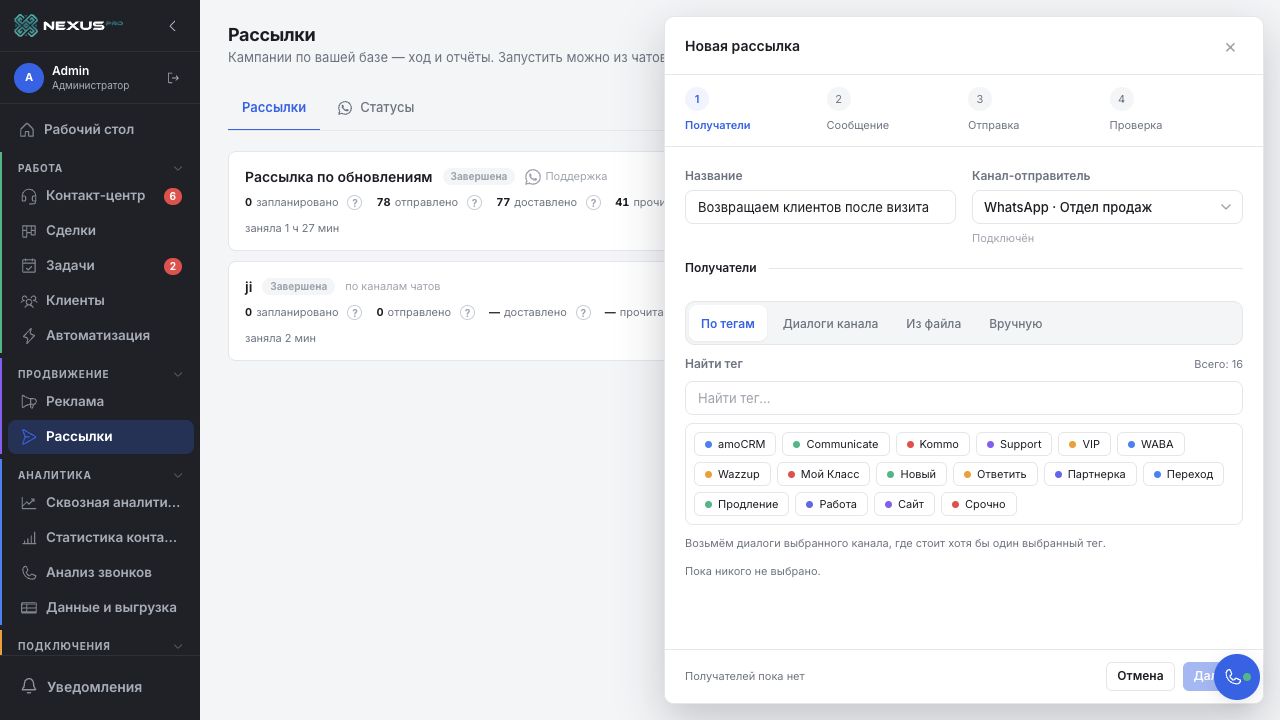Open Контакт-центр in the sidebar
The width and height of the screenshot is (1280, 720).
(x=100, y=196)
